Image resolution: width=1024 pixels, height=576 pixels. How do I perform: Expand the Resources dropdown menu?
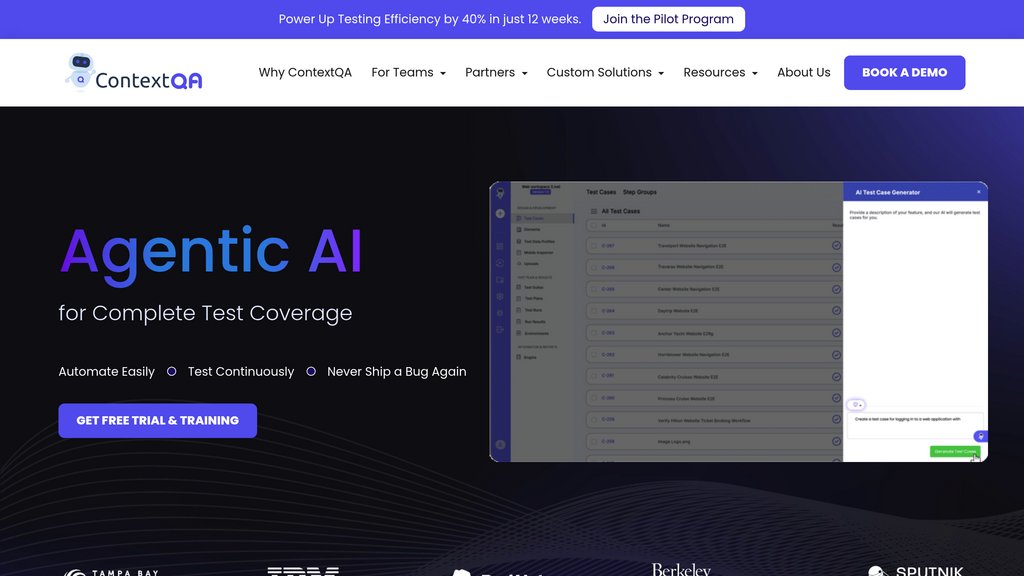tap(720, 72)
